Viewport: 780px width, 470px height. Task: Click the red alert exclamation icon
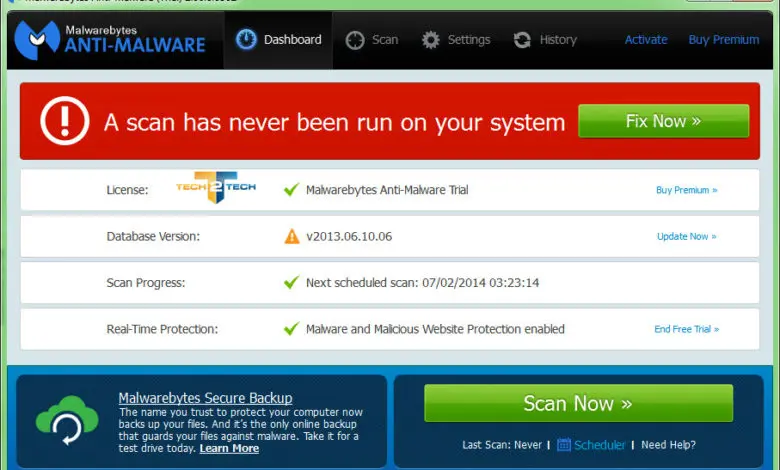click(x=65, y=121)
